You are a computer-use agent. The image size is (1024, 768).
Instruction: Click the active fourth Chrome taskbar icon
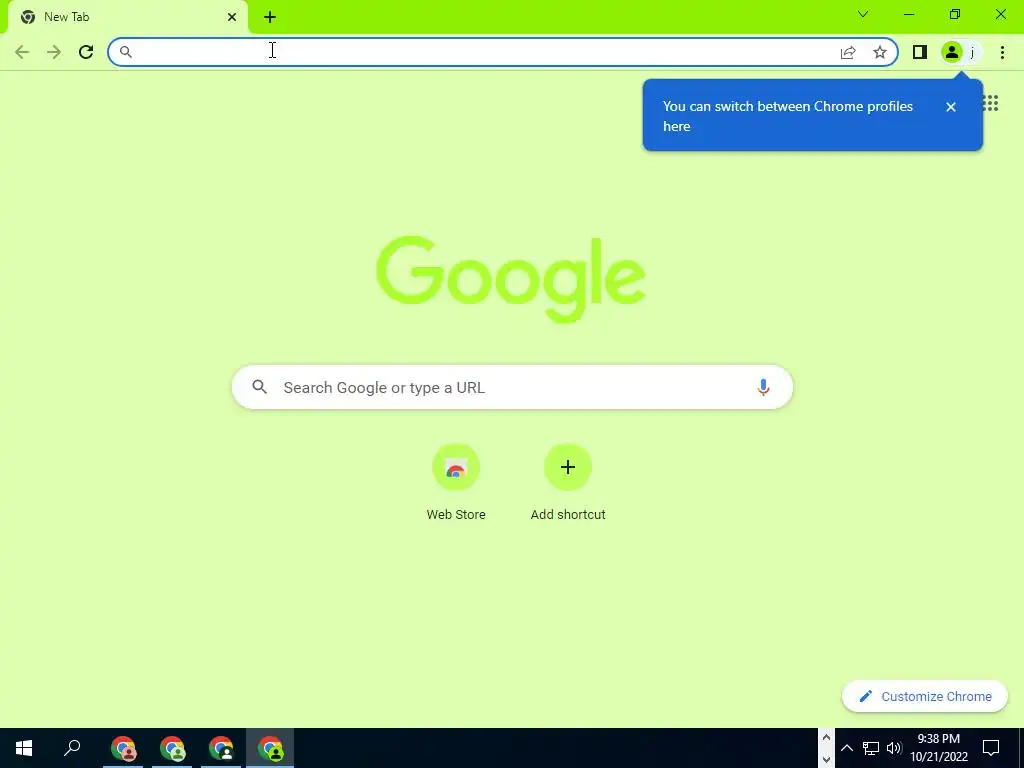tap(270, 748)
